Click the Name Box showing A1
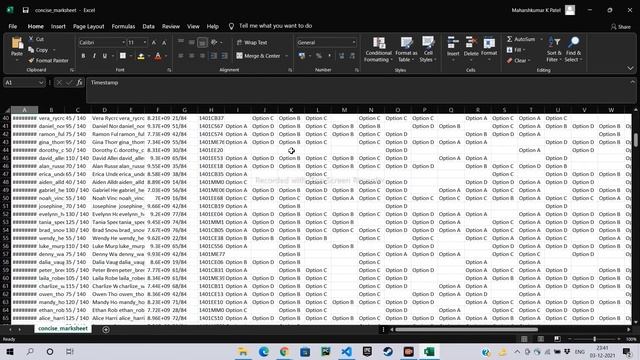 coord(24,82)
